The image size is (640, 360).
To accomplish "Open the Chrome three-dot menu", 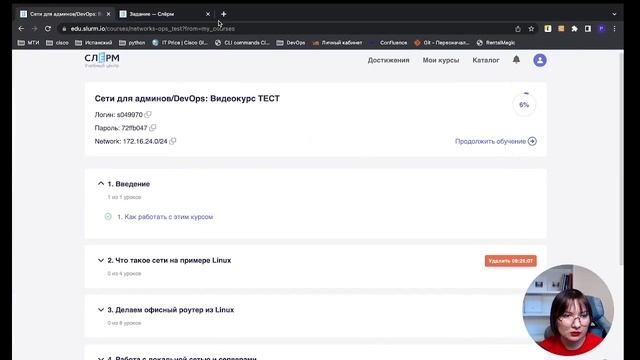I will [x=614, y=29].
